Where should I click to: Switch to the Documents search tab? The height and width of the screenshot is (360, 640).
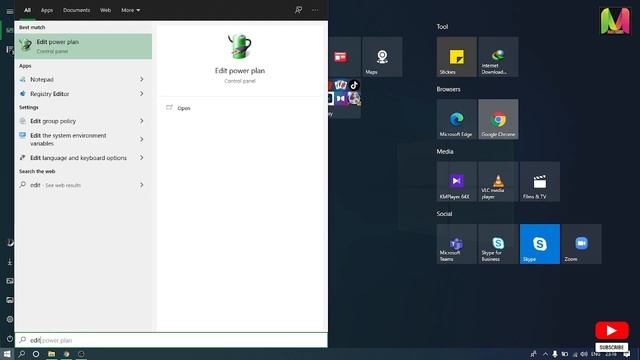[x=76, y=10]
